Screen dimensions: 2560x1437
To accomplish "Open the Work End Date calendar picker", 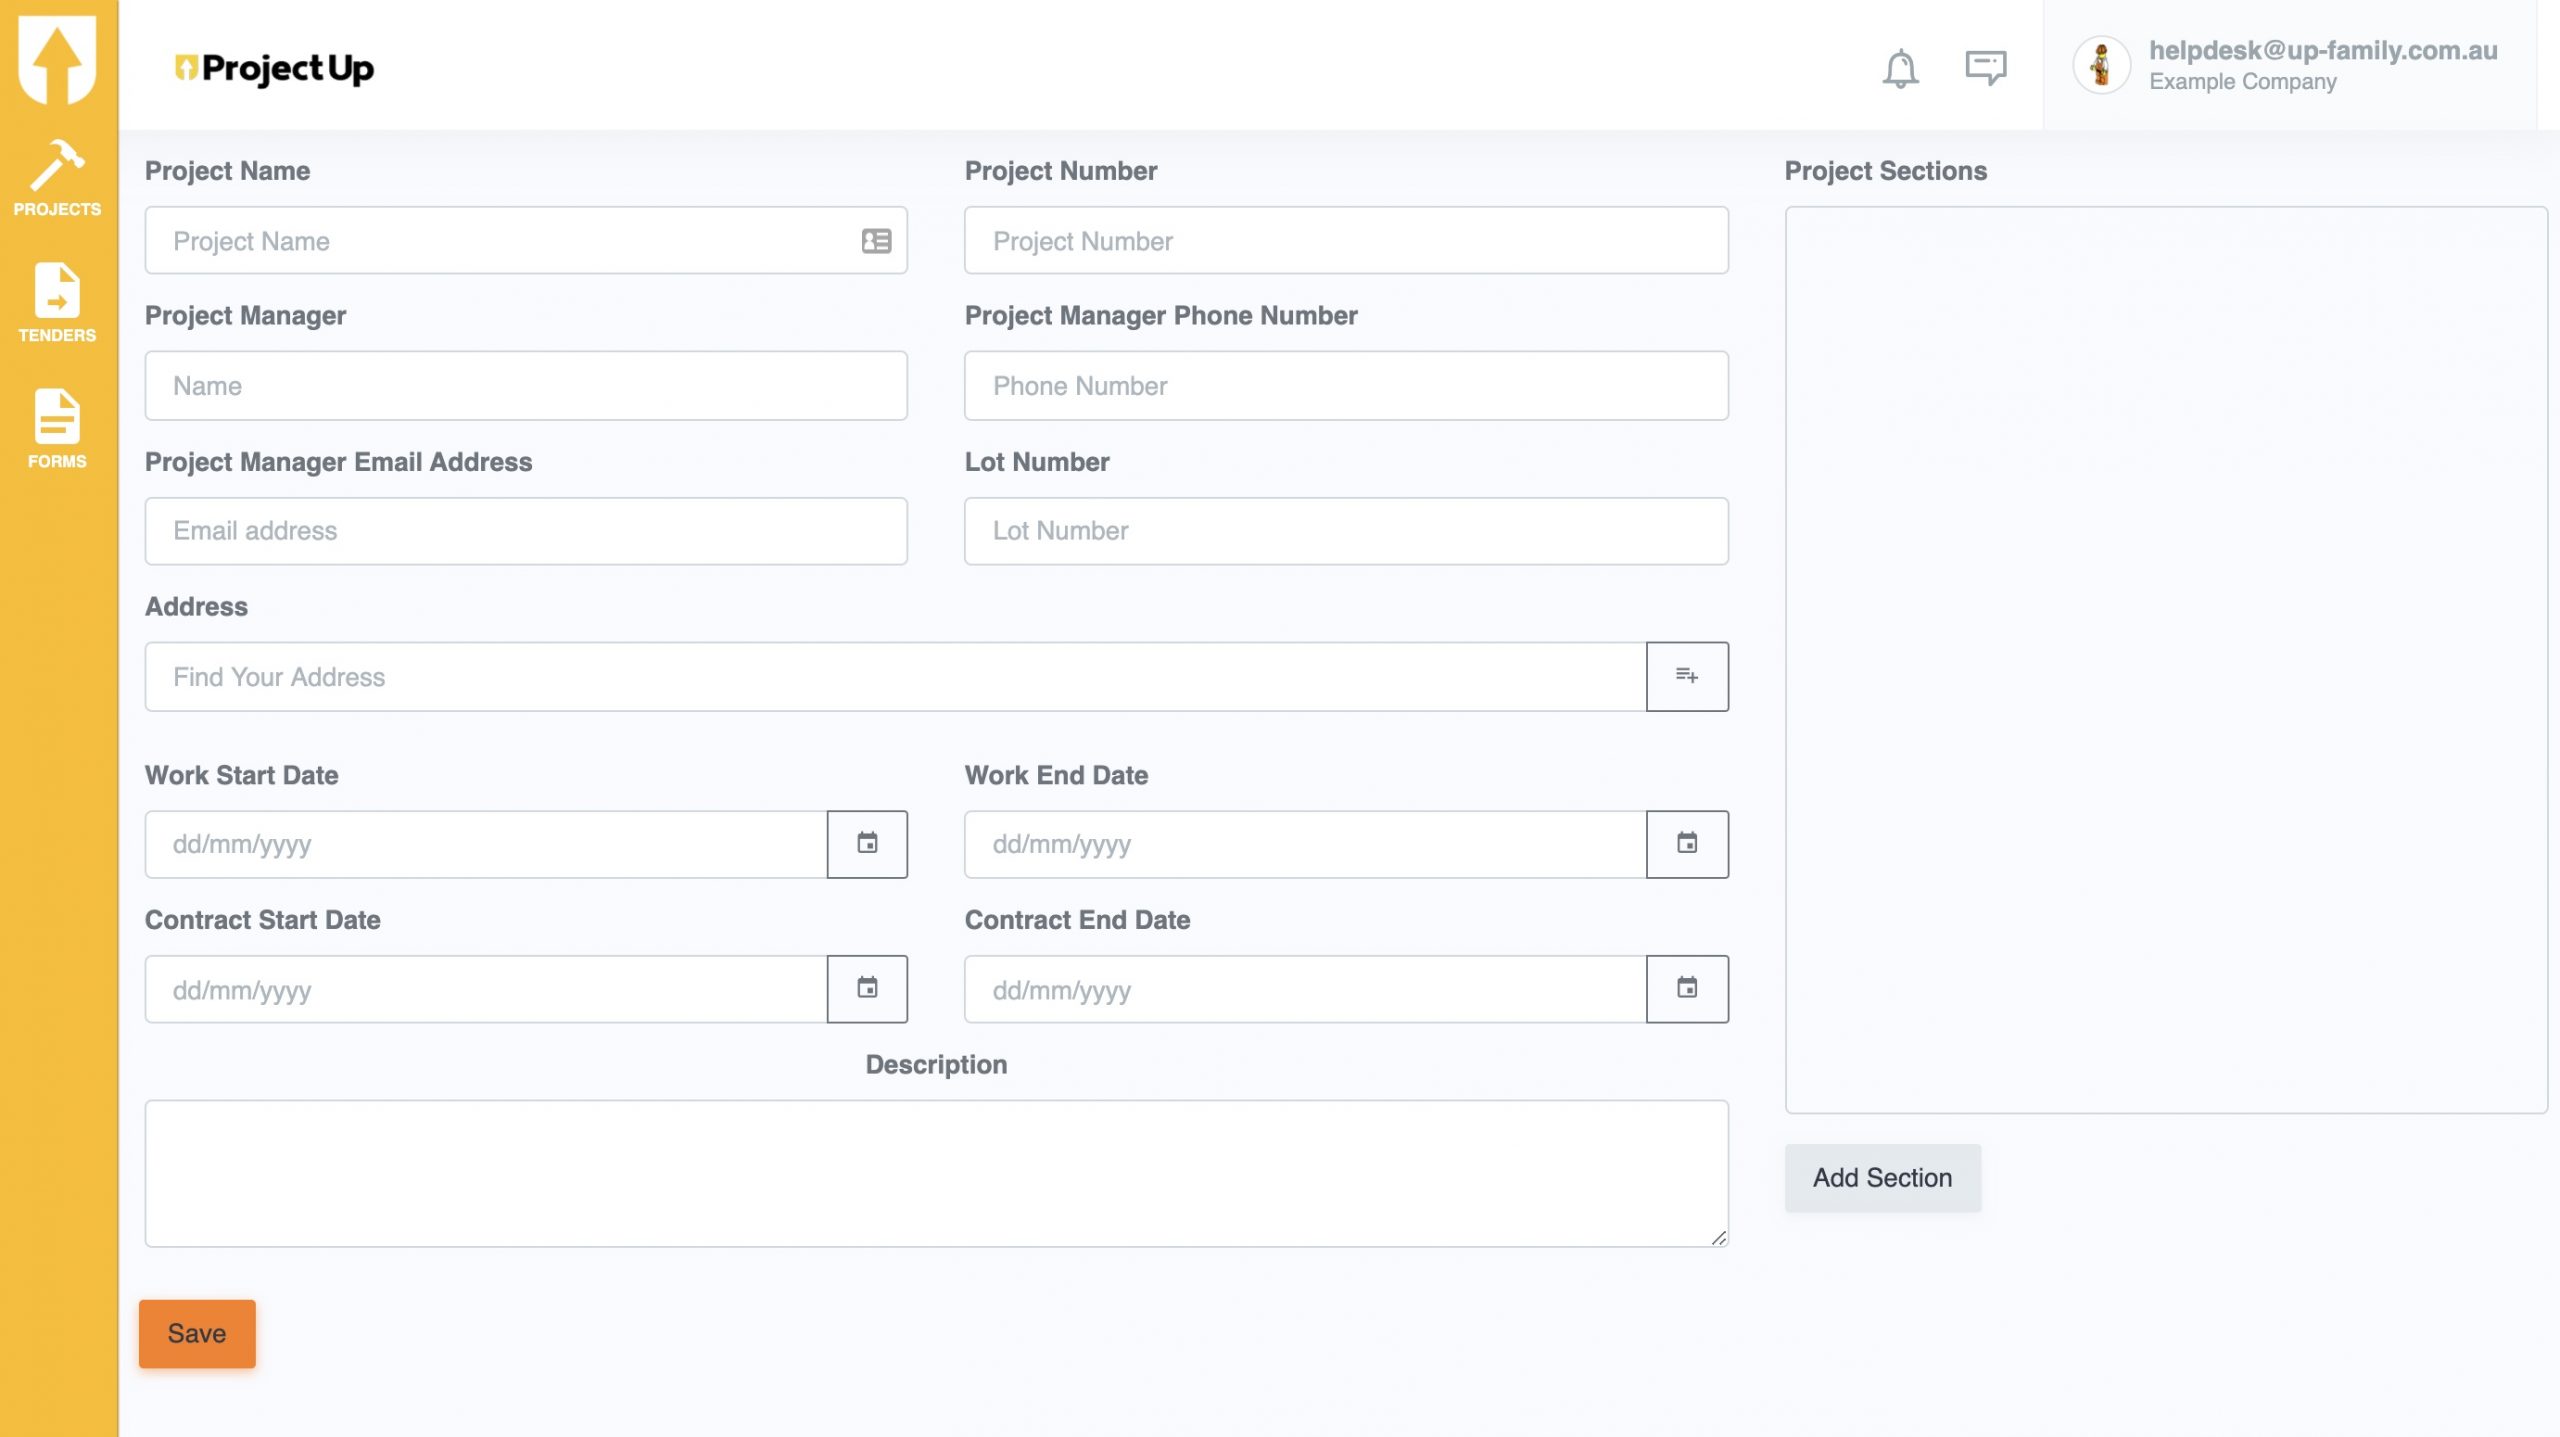I will [x=1687, y=844].
